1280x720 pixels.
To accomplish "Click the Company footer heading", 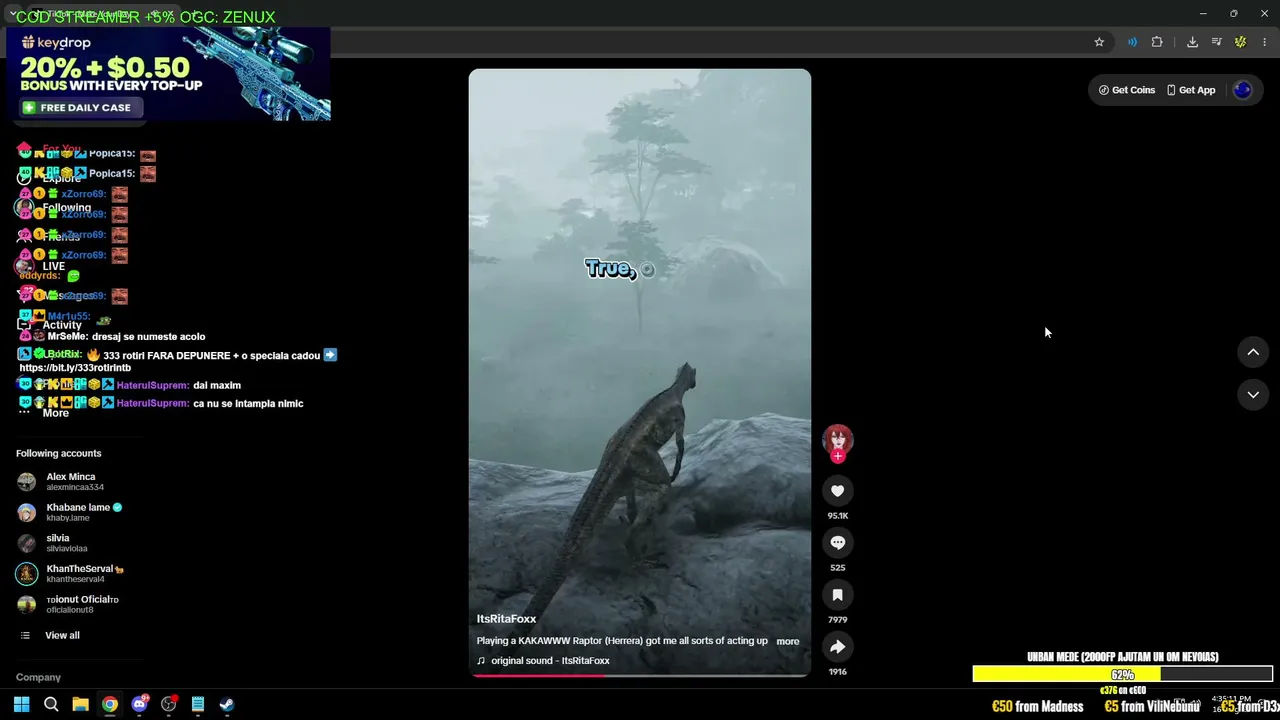I will pos(38,678).
